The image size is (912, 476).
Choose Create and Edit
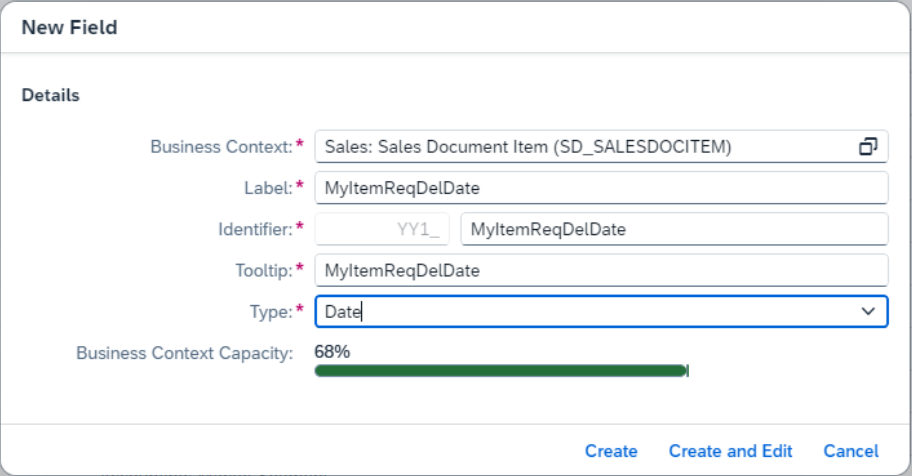(x=731, y=451)
